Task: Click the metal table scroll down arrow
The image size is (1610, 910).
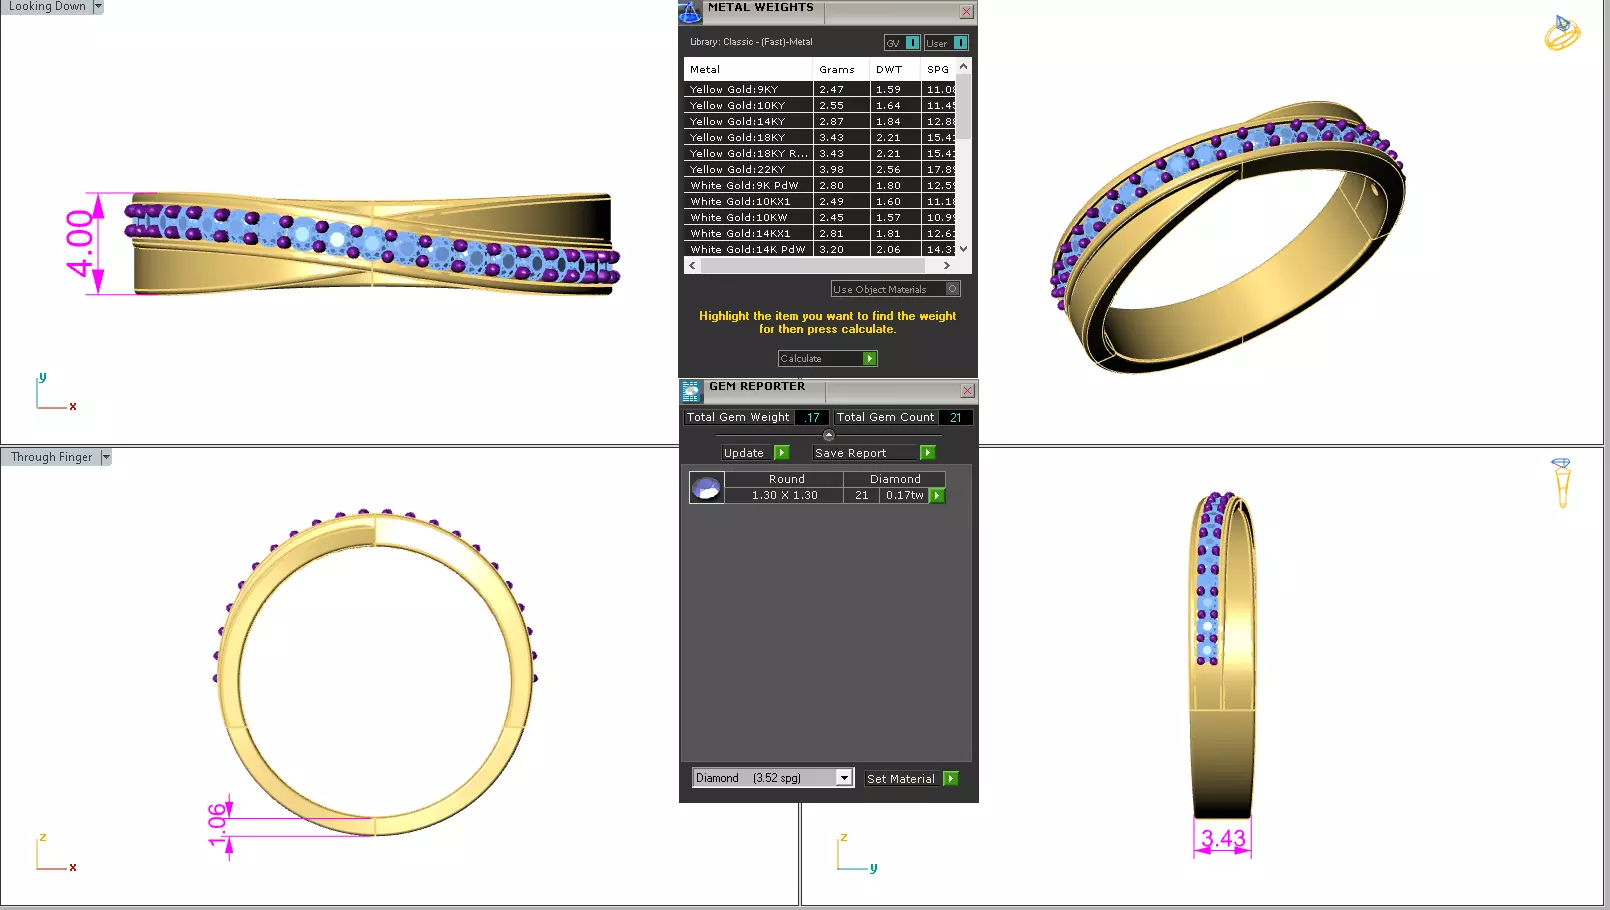Action: click(x=964, y=249)
